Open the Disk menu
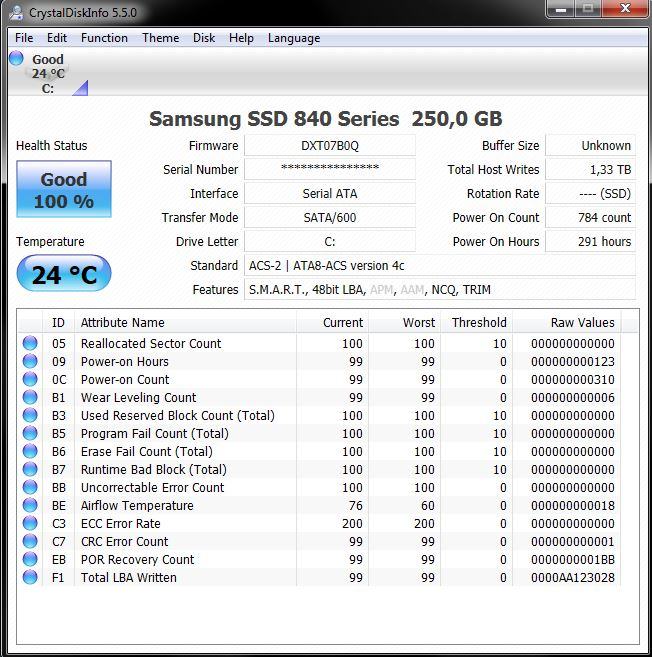This screenshot has height=657, width=652. click(204, 38)
